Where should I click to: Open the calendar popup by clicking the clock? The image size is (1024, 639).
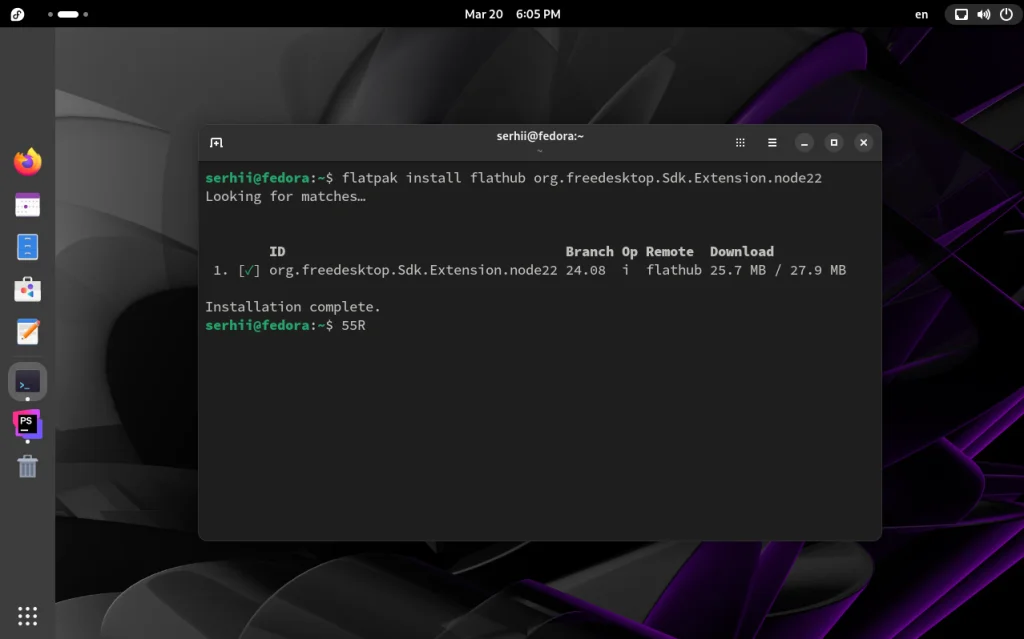[x=510, y=14]
